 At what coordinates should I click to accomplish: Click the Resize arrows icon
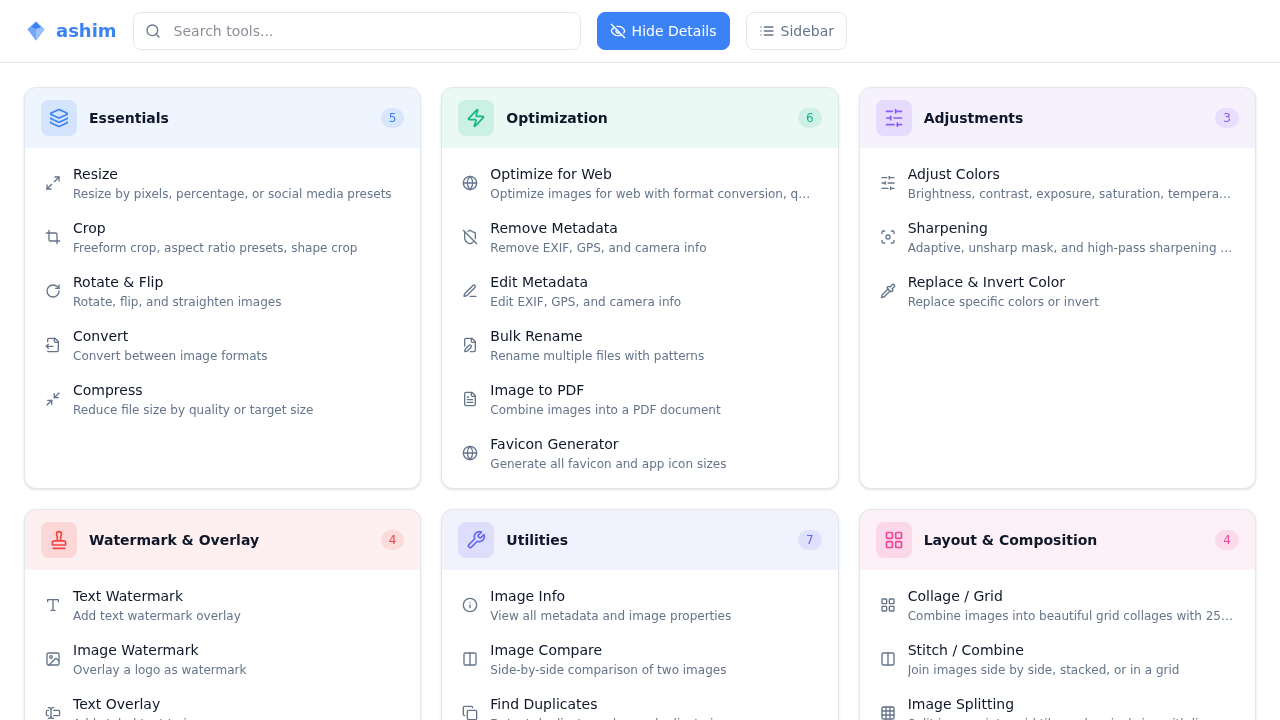coord(53,183)
